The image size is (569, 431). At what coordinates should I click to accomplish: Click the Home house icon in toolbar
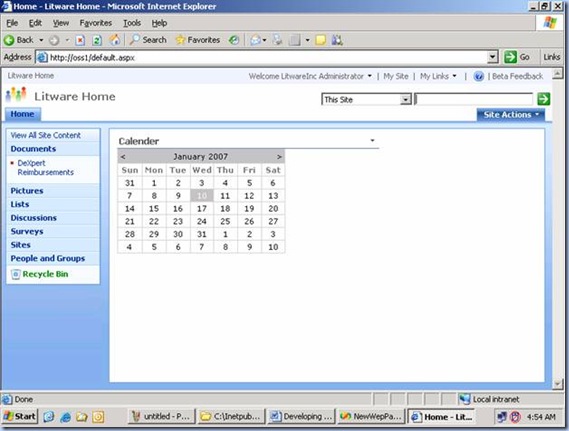[115, 40]
